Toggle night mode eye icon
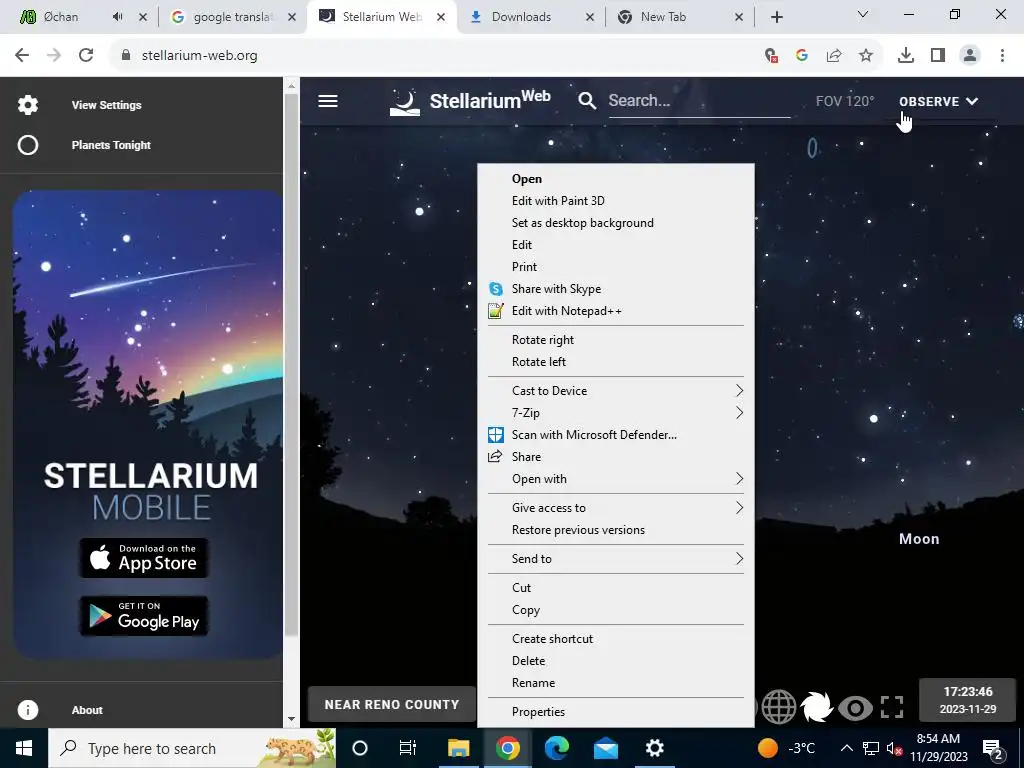Image resolution: width=1024 pixels, height=768 pixels. 855,707
